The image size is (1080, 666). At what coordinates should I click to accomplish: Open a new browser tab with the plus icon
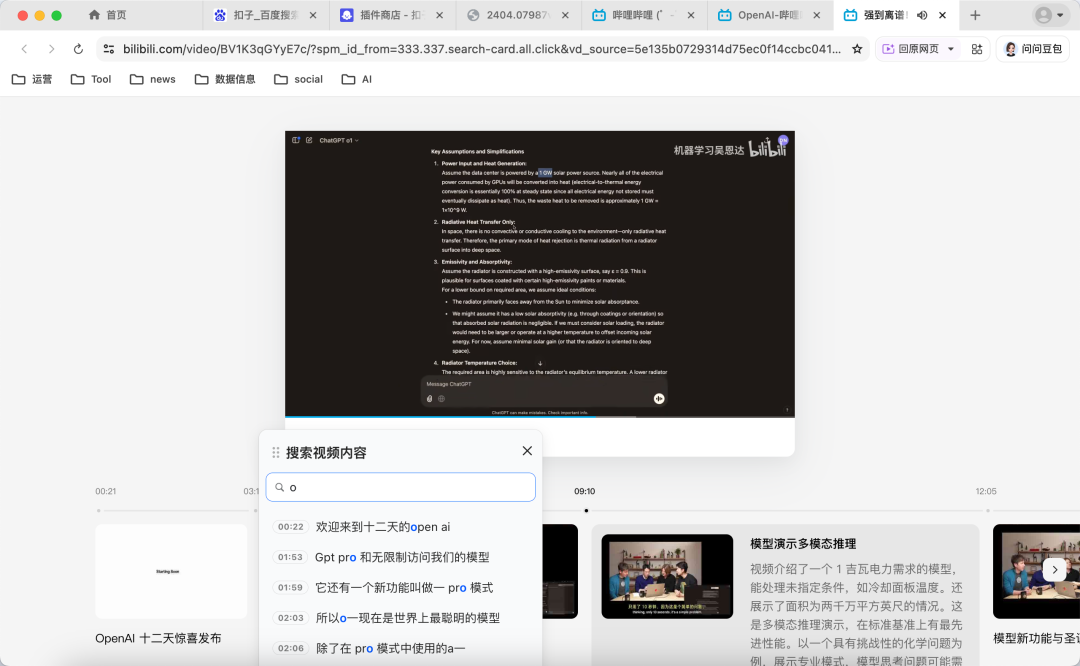pos(976,15)
